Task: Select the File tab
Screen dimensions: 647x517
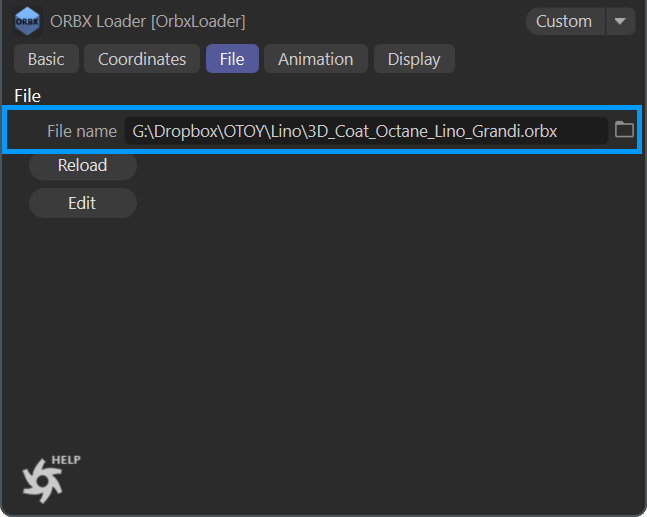Action: pos(232,59)
